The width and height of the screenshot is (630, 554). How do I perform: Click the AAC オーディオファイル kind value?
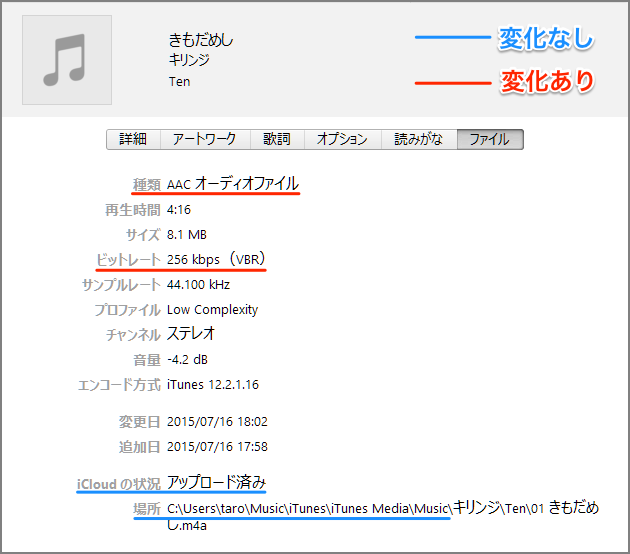(233, 184)
